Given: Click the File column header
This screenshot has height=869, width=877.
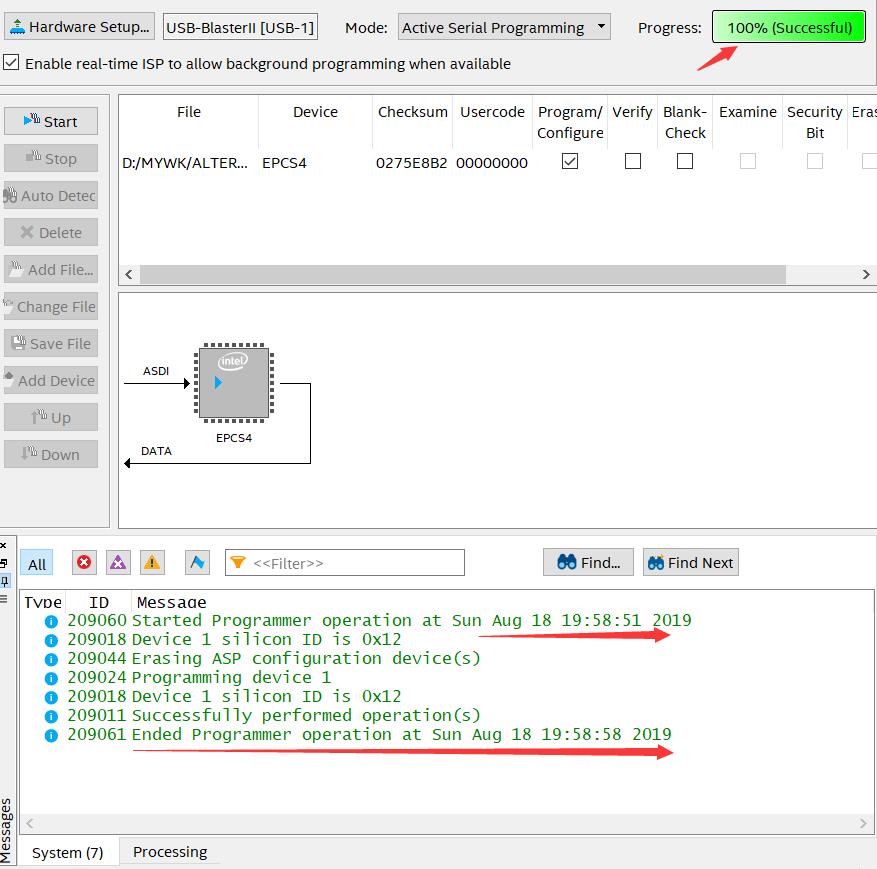Looking at the screenshot, I should (x=188, y=112).
